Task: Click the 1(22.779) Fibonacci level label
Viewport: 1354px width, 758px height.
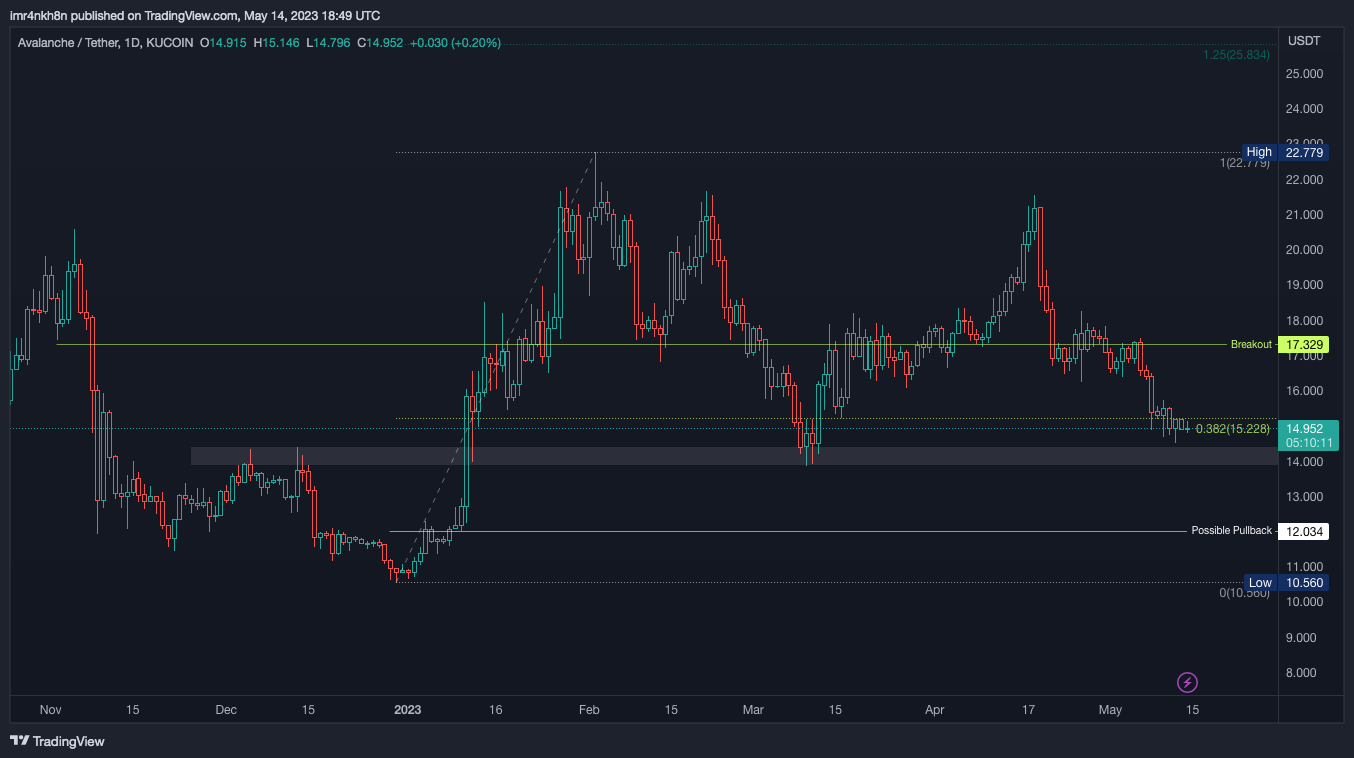Action: (1245, 163)
